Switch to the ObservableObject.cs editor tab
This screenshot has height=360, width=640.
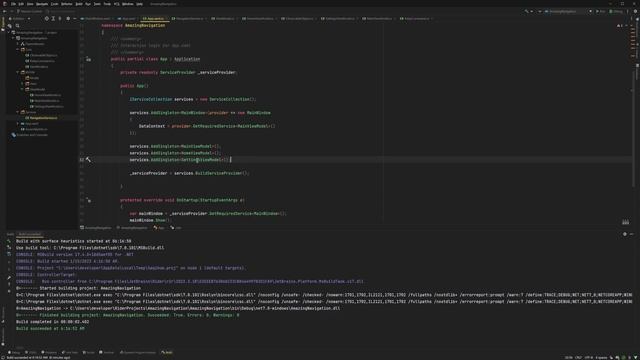tap(299, 18)
